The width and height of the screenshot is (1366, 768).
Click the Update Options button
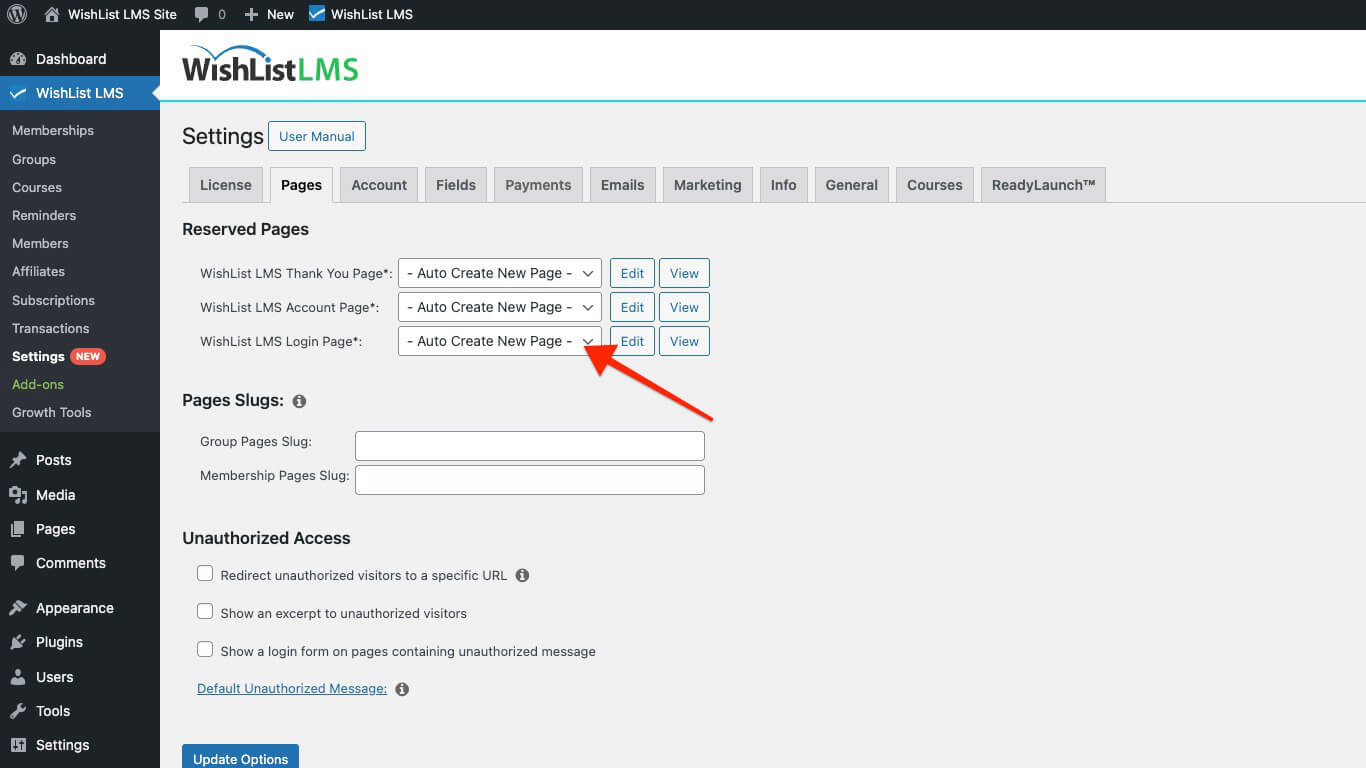(240, 757)
